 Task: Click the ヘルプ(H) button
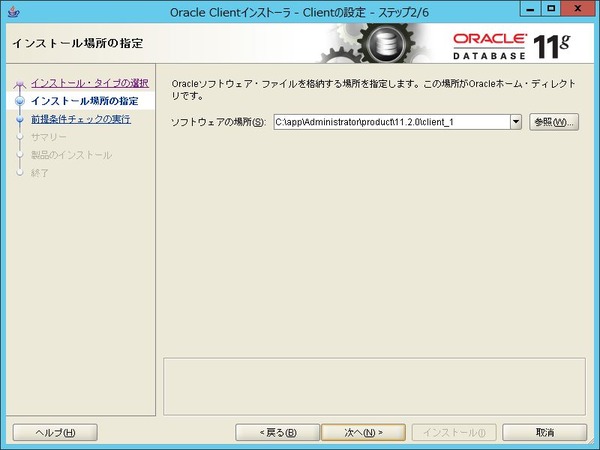pyautogui.click(x=55, y=433)
